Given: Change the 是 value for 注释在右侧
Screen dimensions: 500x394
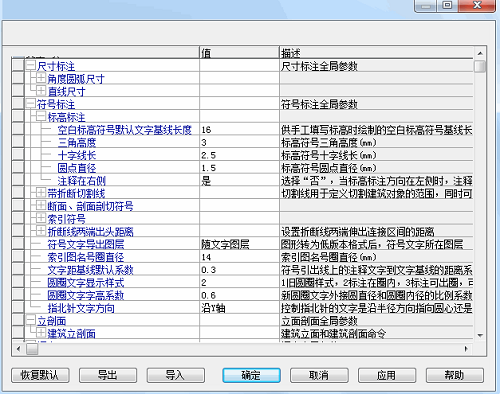Looking at the screenshot, I should pyautogui.click(x=239, y=181).
